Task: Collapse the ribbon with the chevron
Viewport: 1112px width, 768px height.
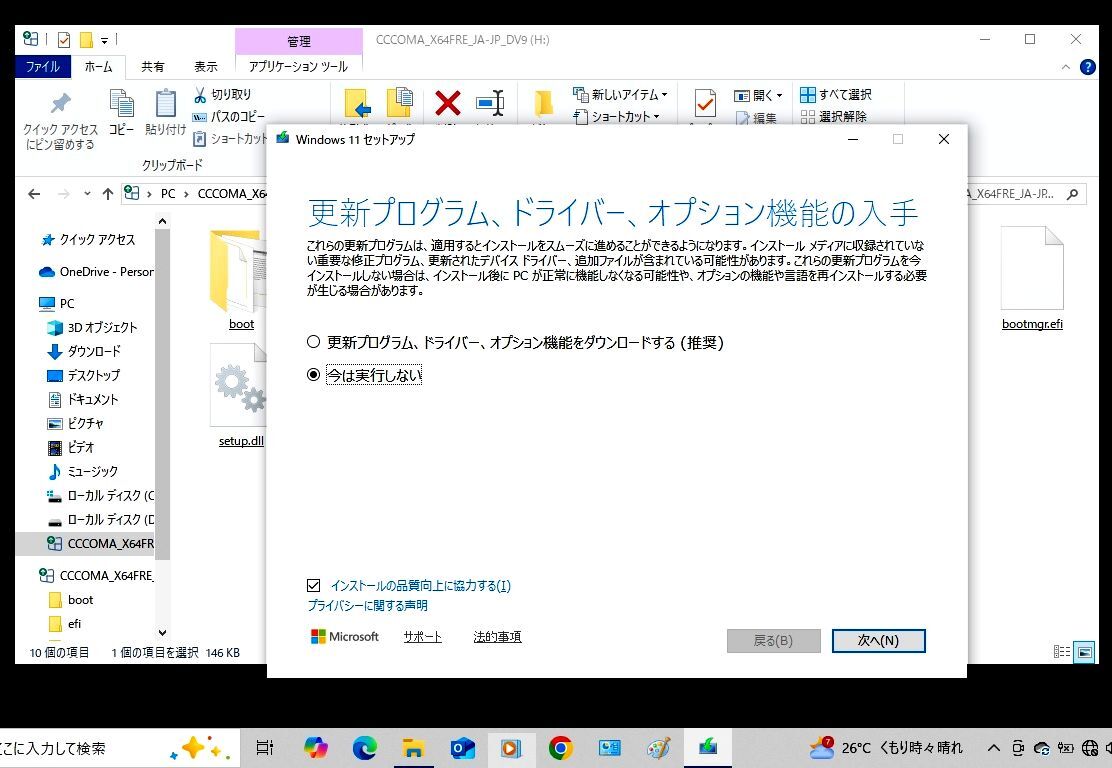Action: [1065, 67]
